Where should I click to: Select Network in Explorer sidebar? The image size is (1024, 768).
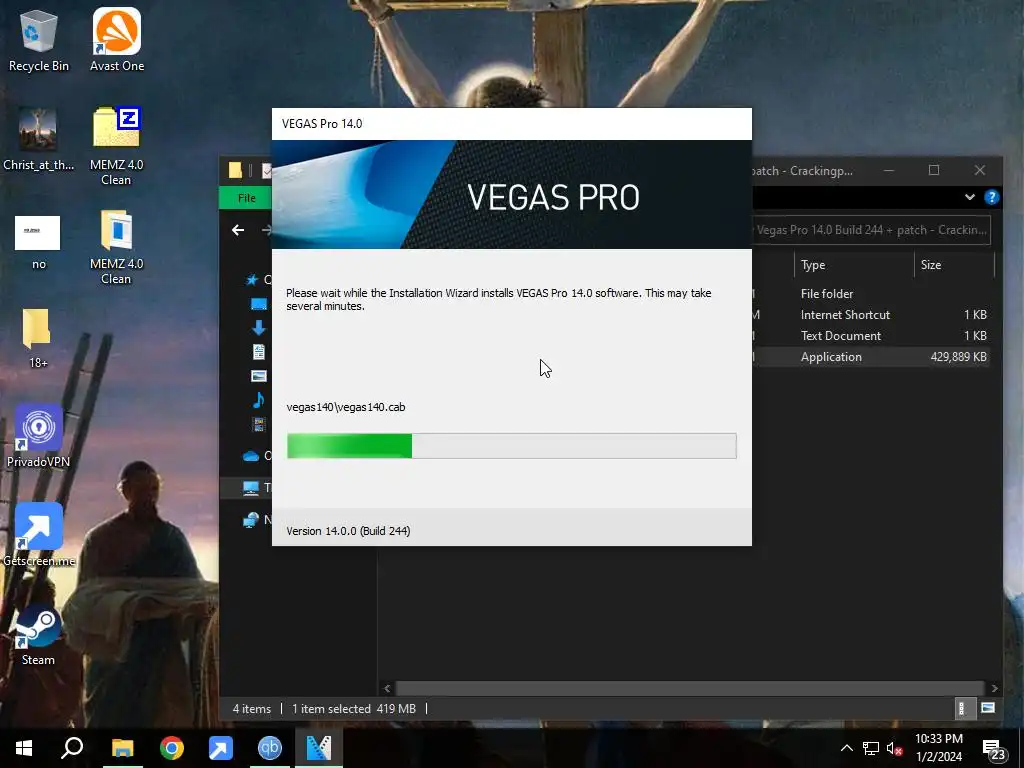(x=251, y=520)
